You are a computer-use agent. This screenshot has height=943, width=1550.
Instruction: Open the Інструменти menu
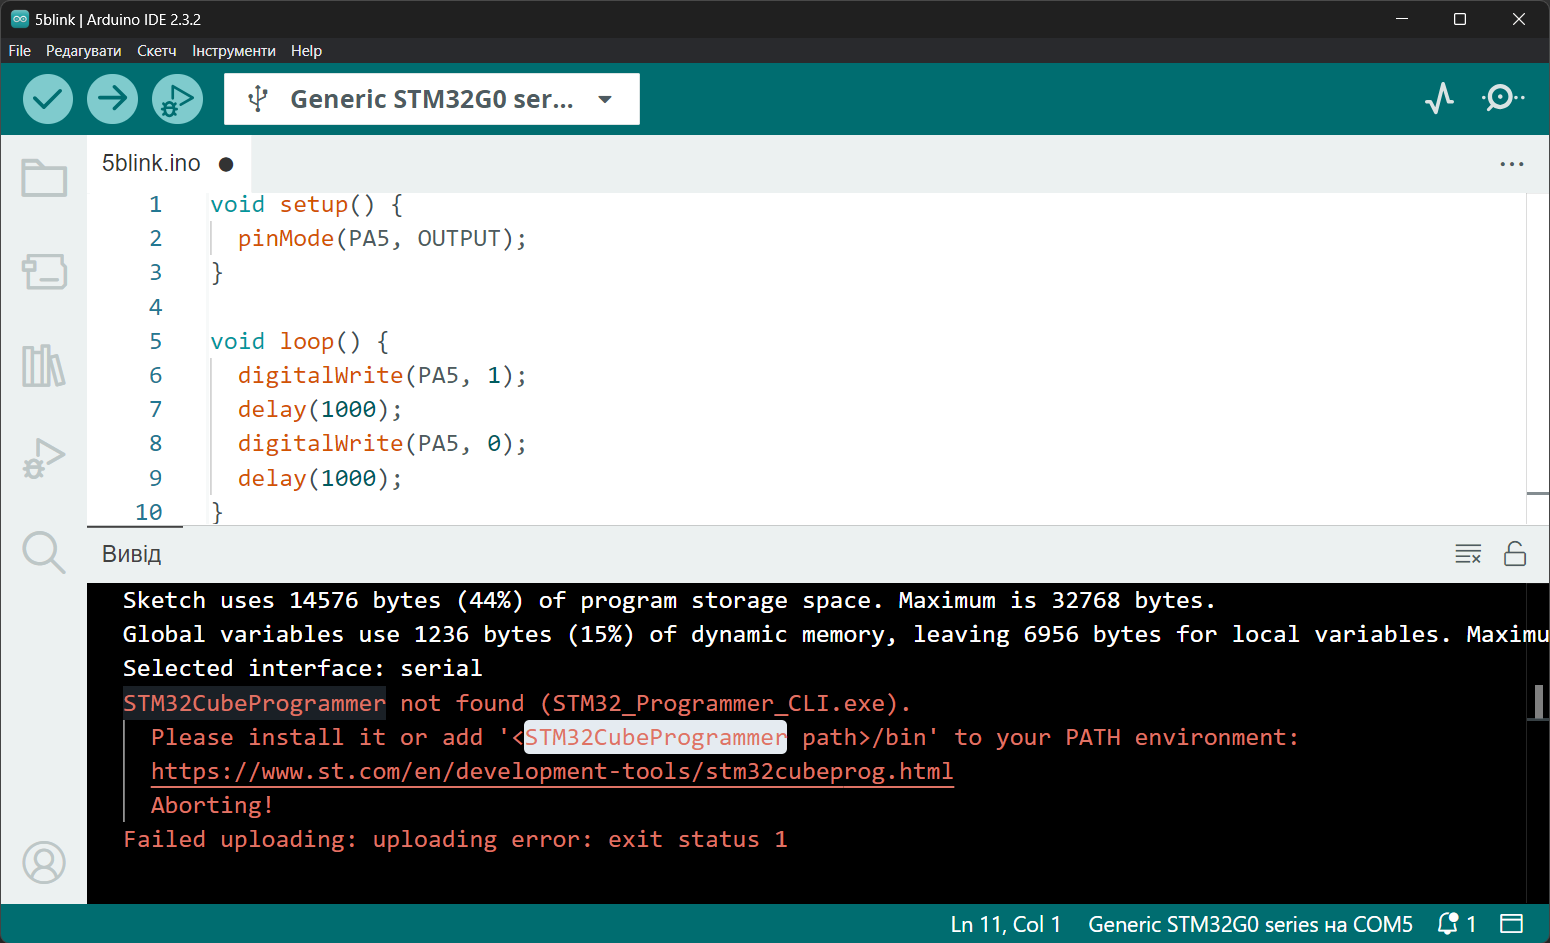(234, 51)
